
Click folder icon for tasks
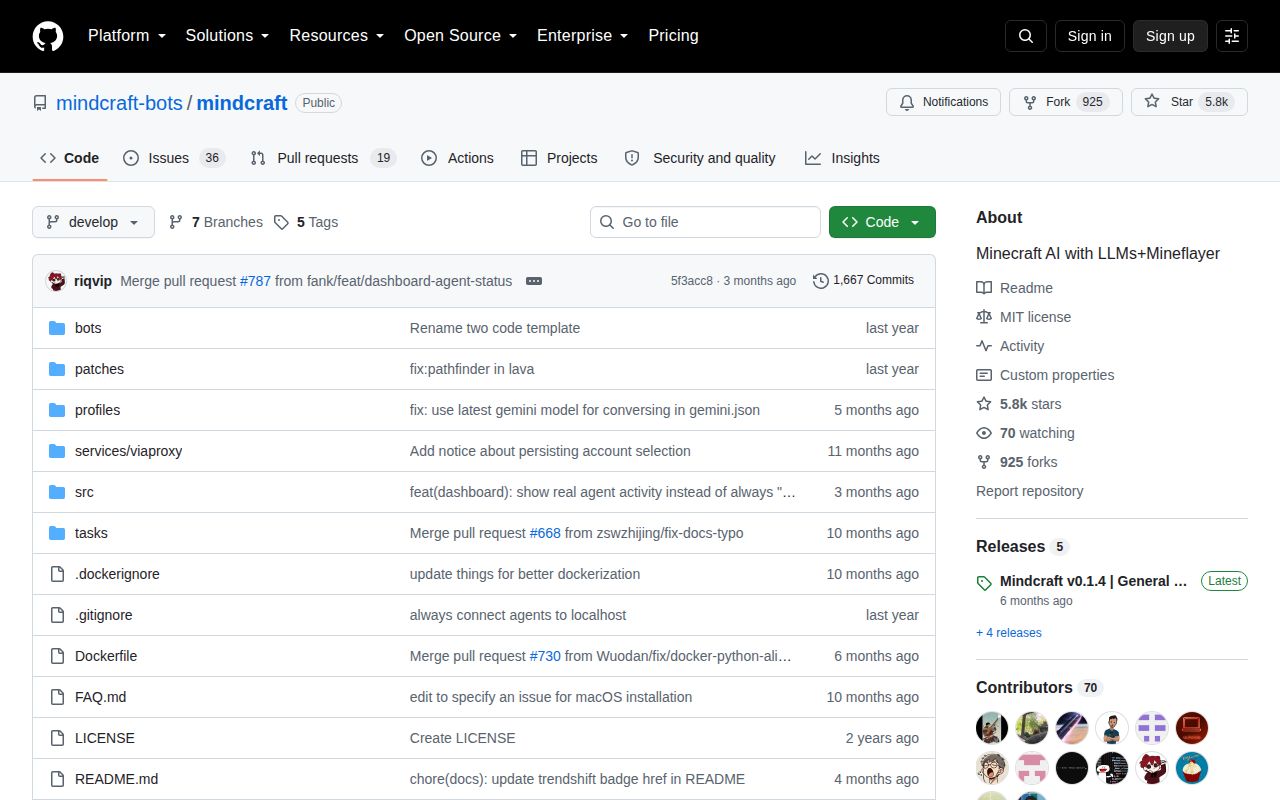click(57, 533)
